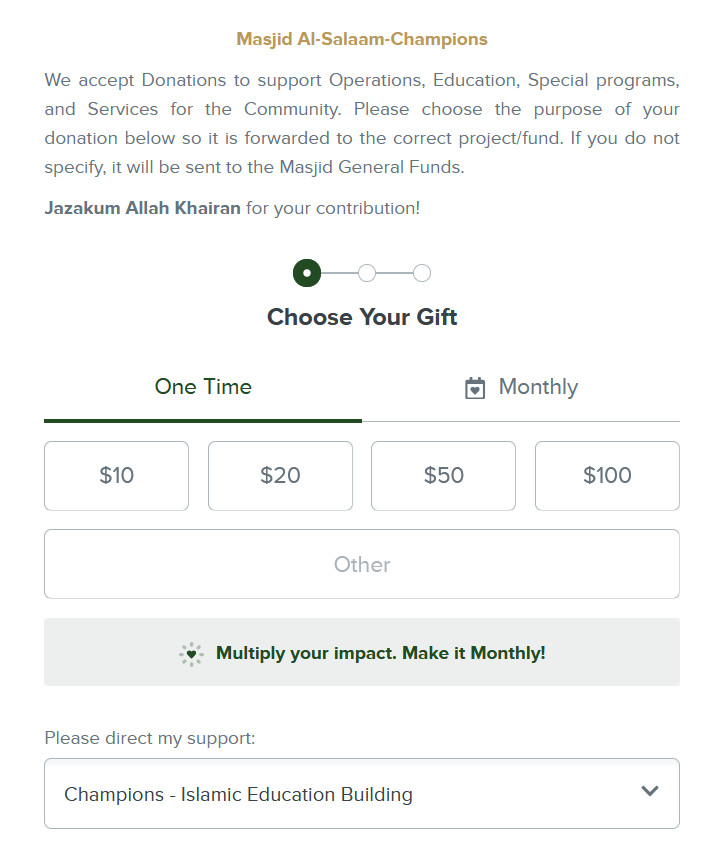Image resolution: width=722 pixels, height=849 pixels.
Task: Switch to the Monthly tab
Action: [x=520, y=387]
